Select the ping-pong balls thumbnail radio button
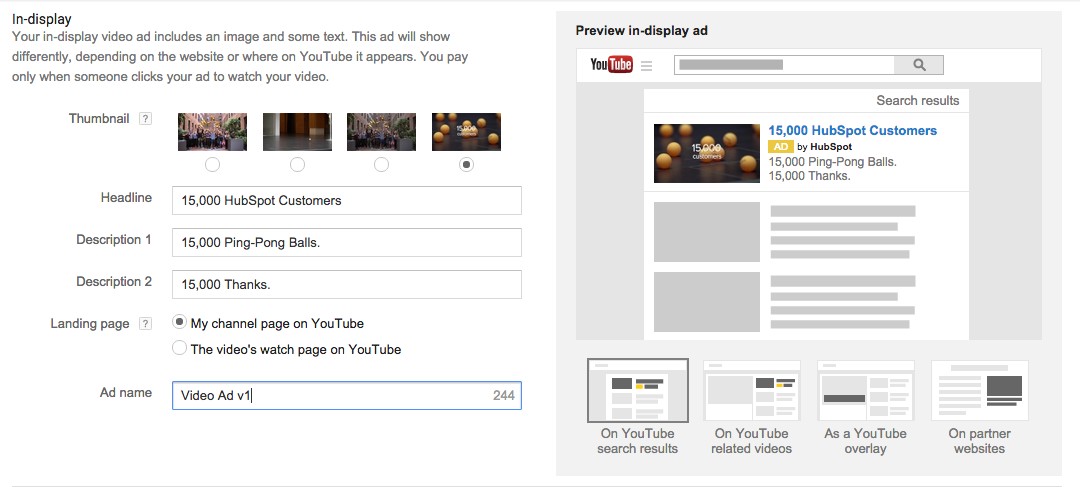The image size is (1080, 487). coord(466,165)
